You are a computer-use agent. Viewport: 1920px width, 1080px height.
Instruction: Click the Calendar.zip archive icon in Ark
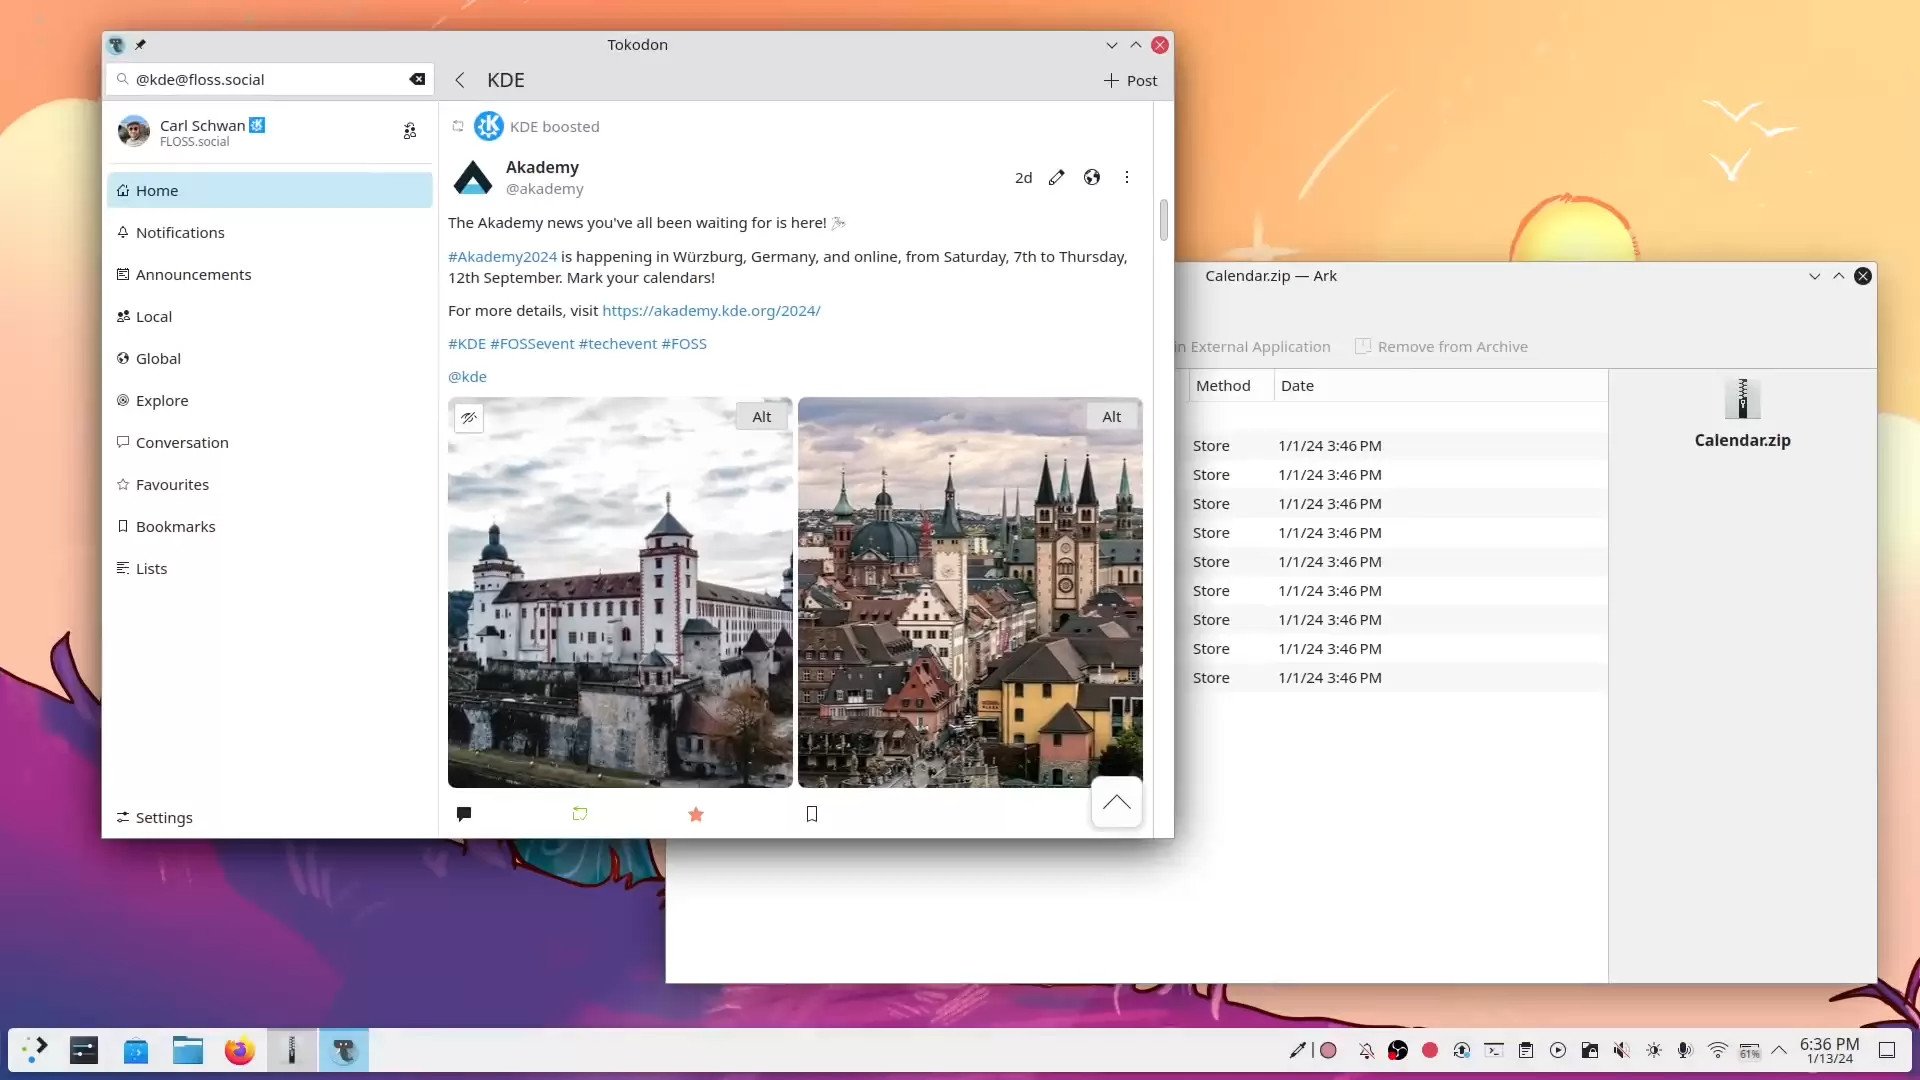(x=1743, y=399)
